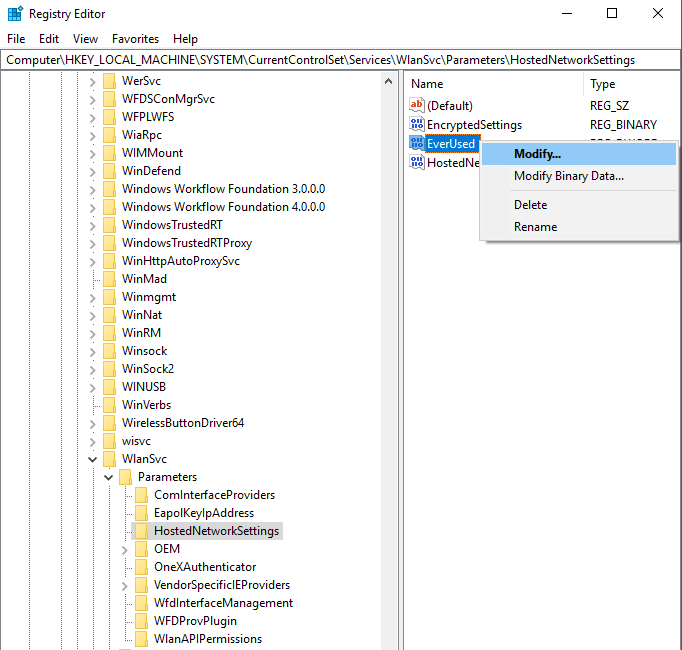Image resolution: width=682 pixels, height=650 pixels.
Task: Choose Modify... from the context menu
Action: coord(579,154)
